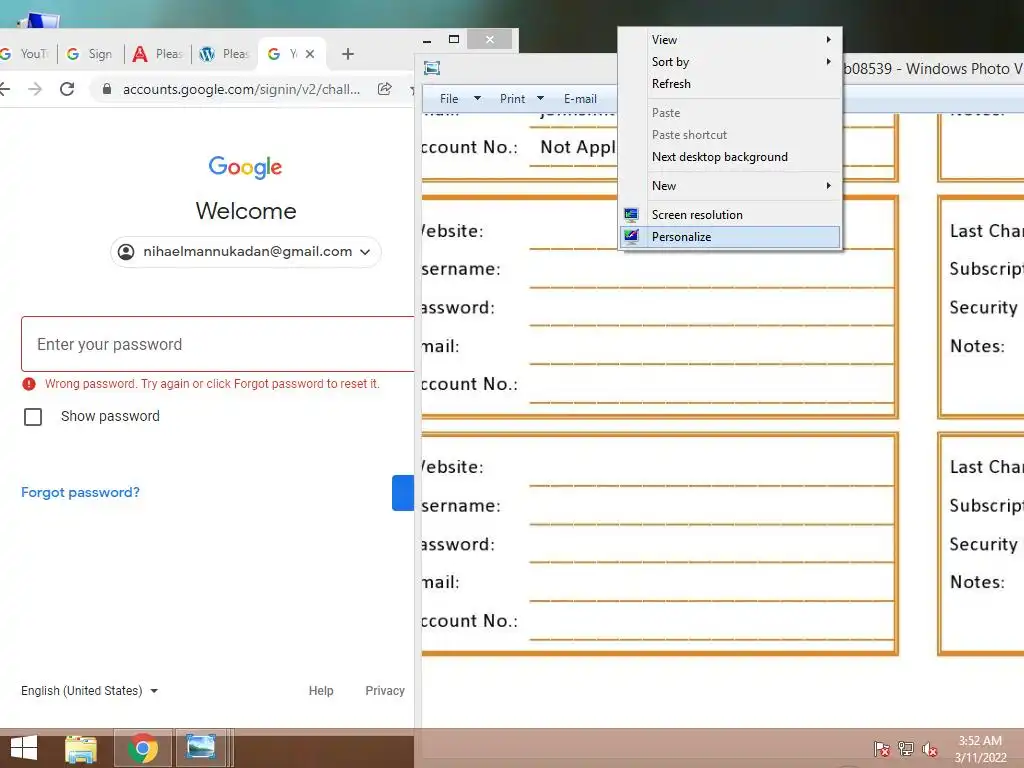The image size is (1024, 768).
Task: Click E-mail in the Photo Viewer toolbar
Action: coord(580,99)
